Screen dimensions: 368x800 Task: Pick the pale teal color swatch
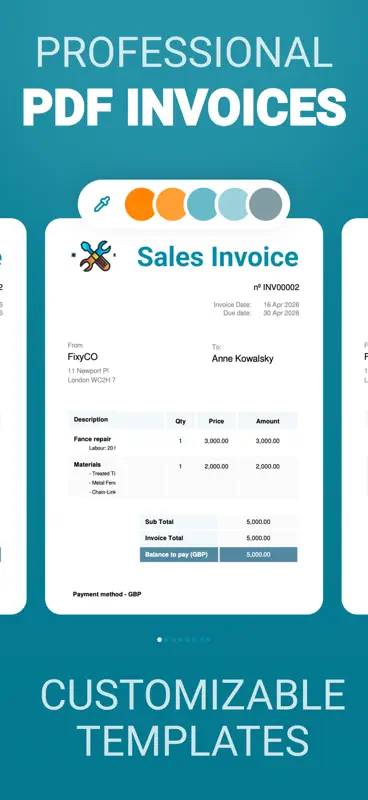tap(233, 204)
